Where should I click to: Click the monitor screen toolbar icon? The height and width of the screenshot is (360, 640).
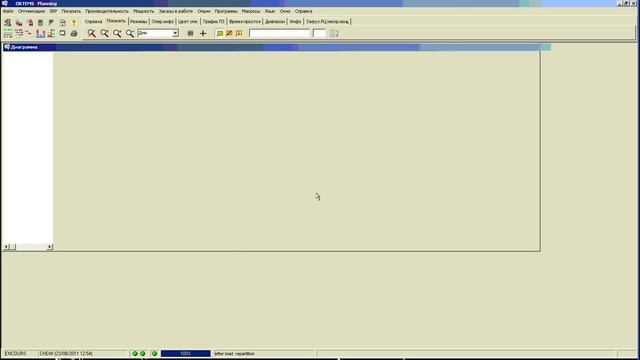point(62,33)
